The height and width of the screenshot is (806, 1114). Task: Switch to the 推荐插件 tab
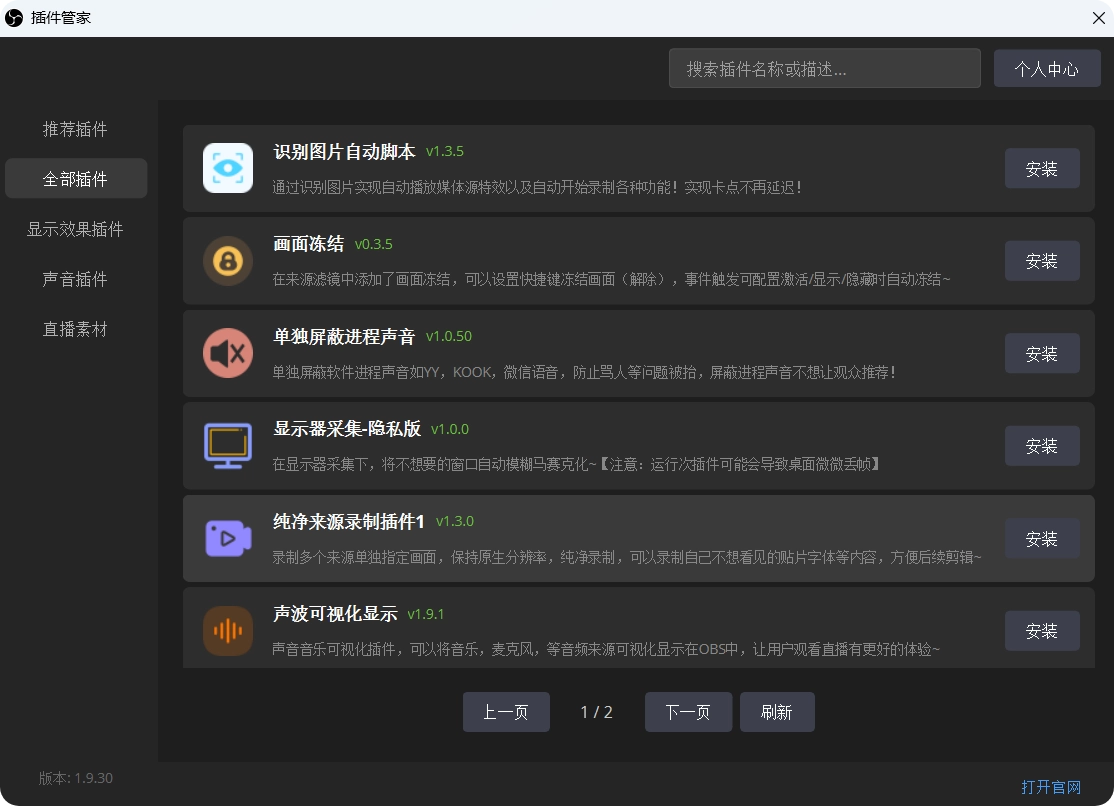point(75,128)
